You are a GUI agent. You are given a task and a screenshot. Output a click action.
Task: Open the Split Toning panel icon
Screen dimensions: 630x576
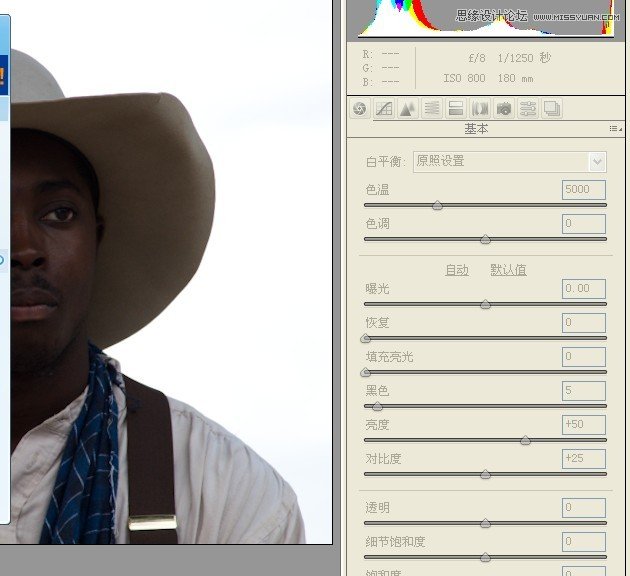[455, 109]
